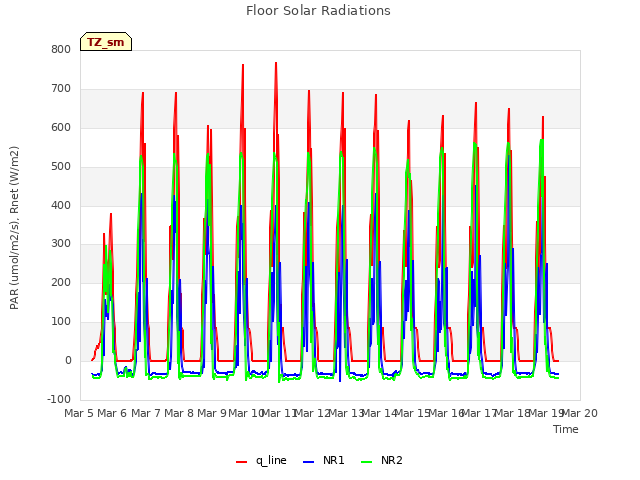Toggle the q_line legend entry
This screenshot has height=480, width=640.
(261, 460)
